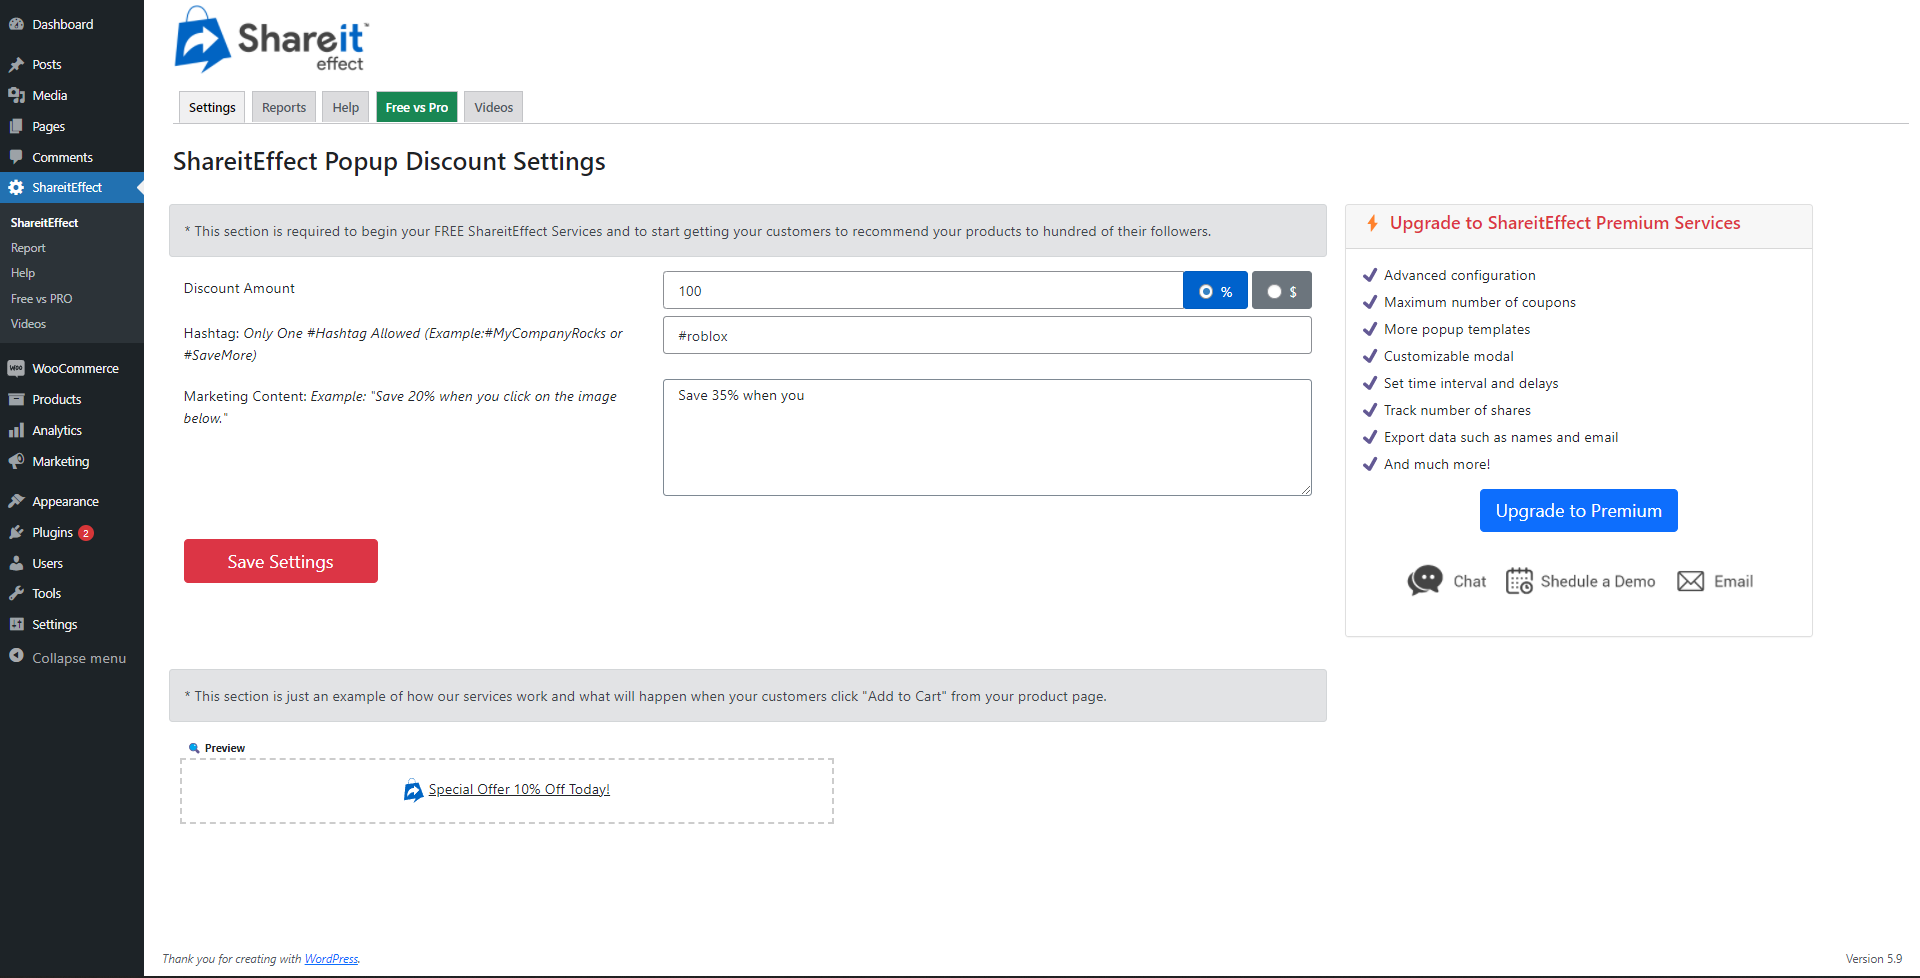Click the Chat speech bubbles icon
Viewport: 1920px width, 978px height.
point(1425,580)
